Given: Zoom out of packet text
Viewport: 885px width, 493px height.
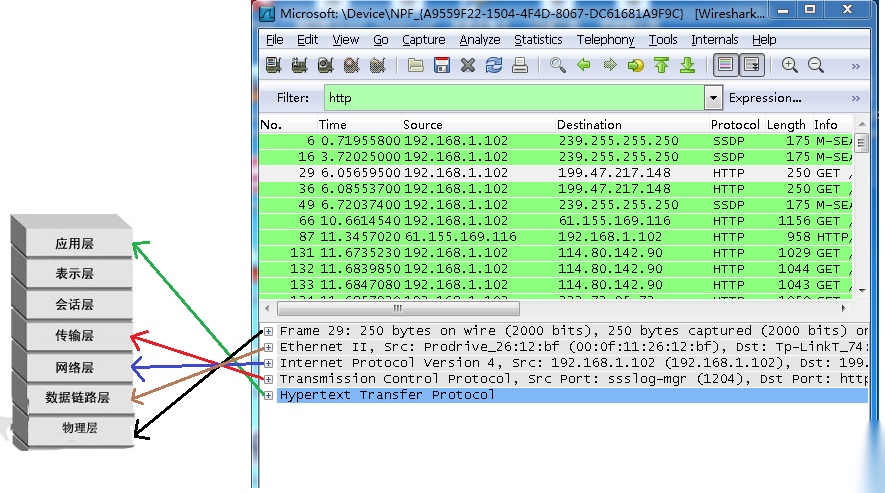Looking at the screenshot, I should (816, 66).
